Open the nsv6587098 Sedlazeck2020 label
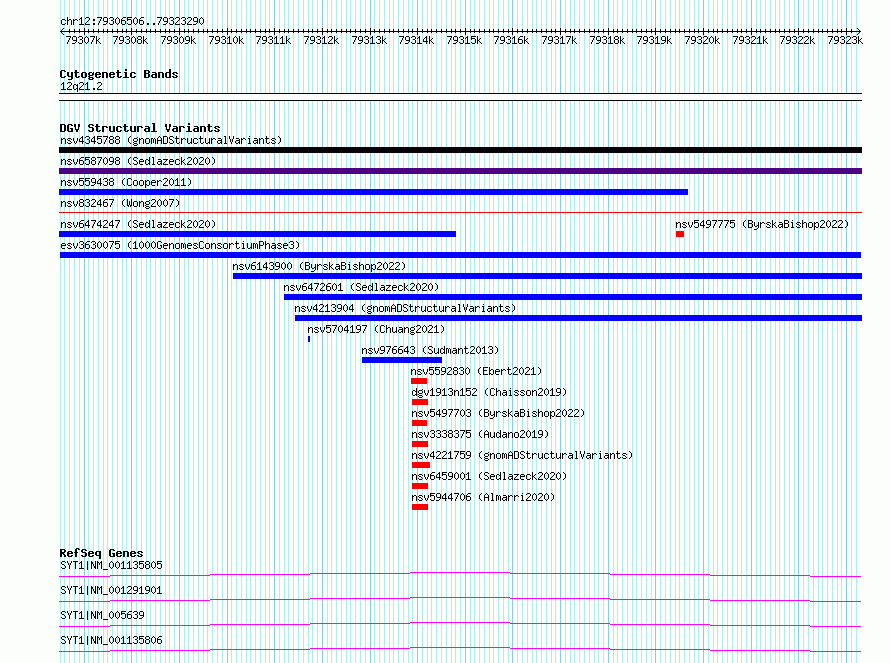Viewport: 890px width, 663px height. pos(138,161)
